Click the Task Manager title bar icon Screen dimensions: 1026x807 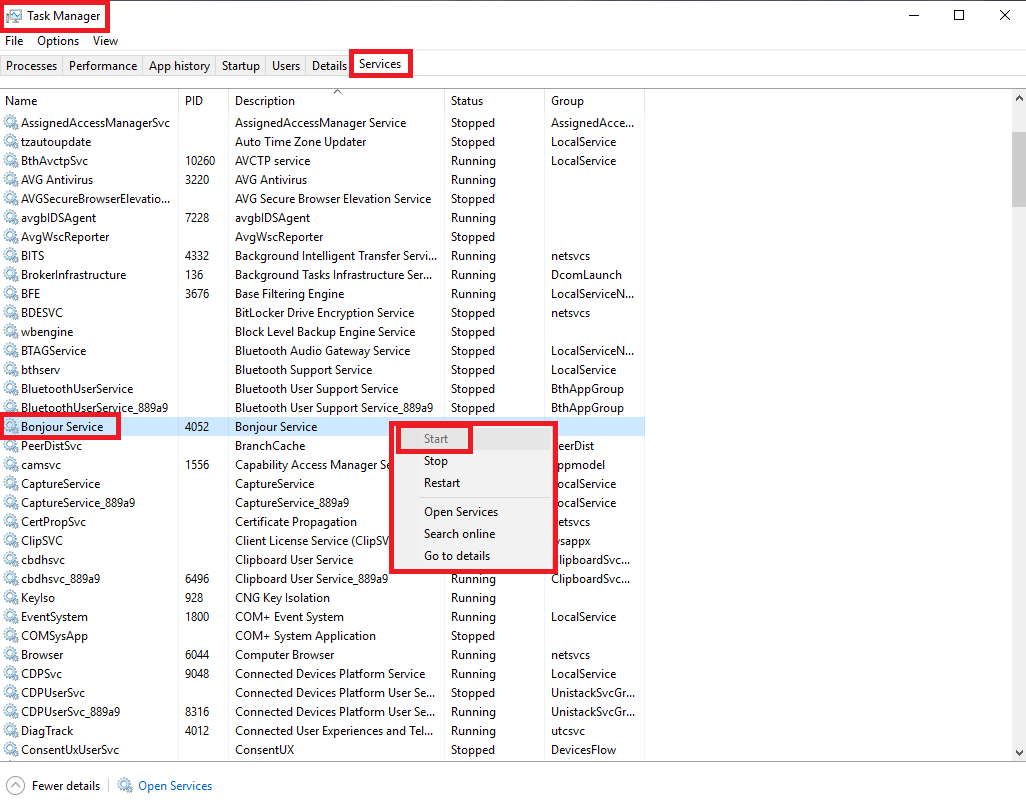(x=13, y=16)
